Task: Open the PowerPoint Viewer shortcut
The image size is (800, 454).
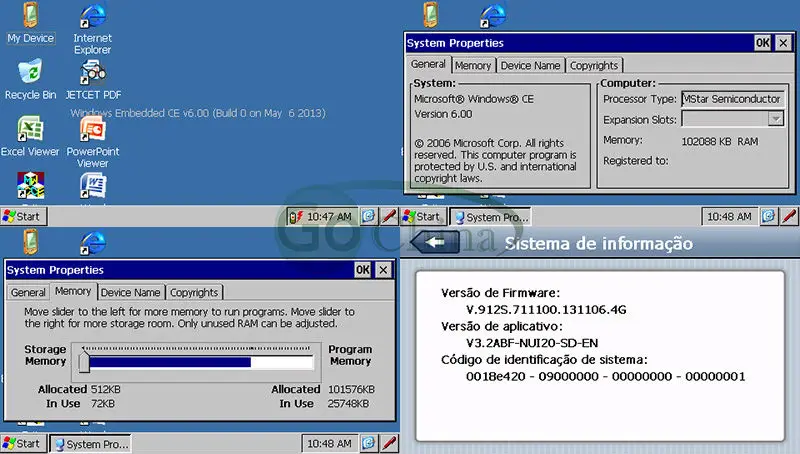Action: click(92, 142)
